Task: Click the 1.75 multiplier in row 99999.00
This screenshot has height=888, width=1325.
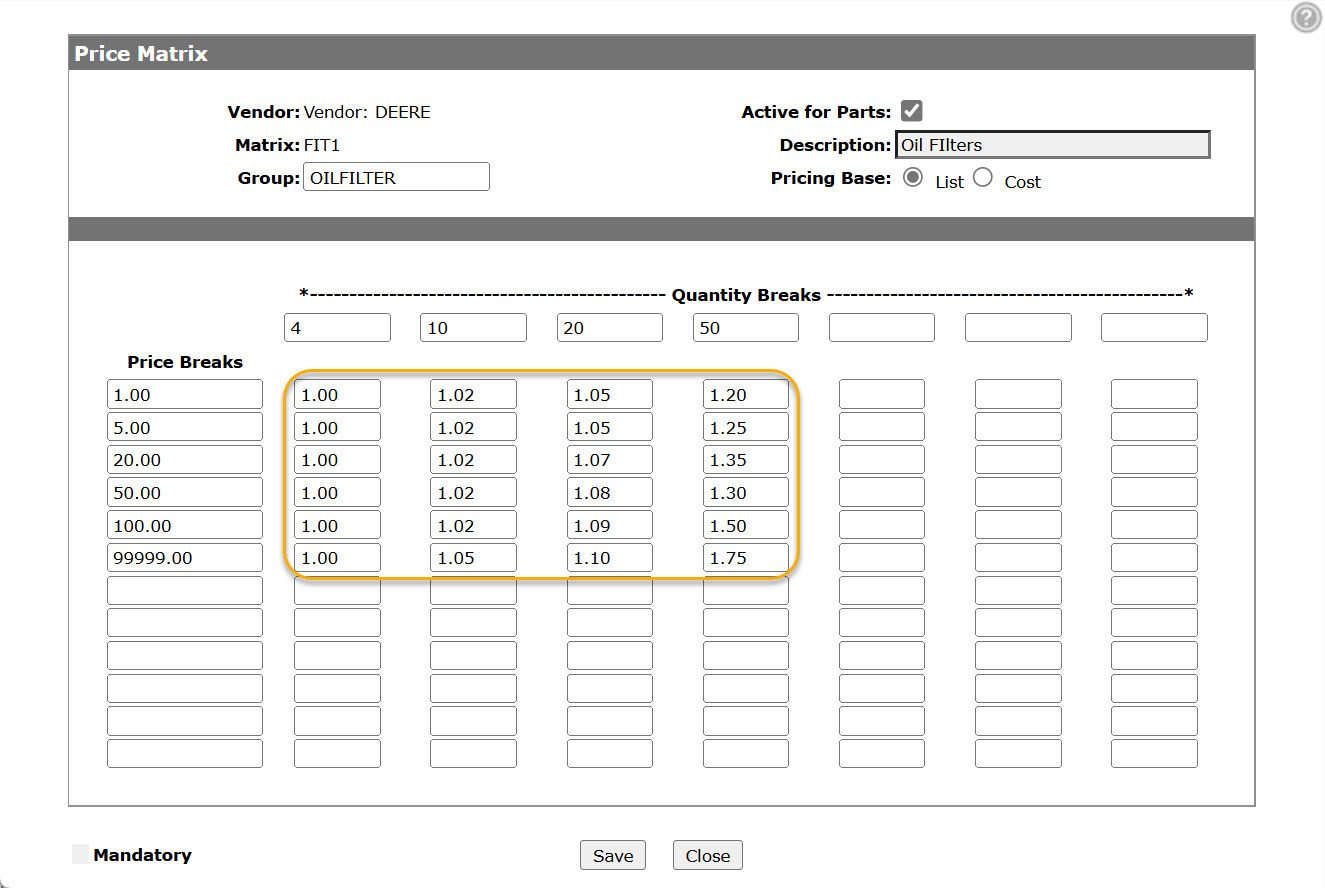Action: click(746, 558)
